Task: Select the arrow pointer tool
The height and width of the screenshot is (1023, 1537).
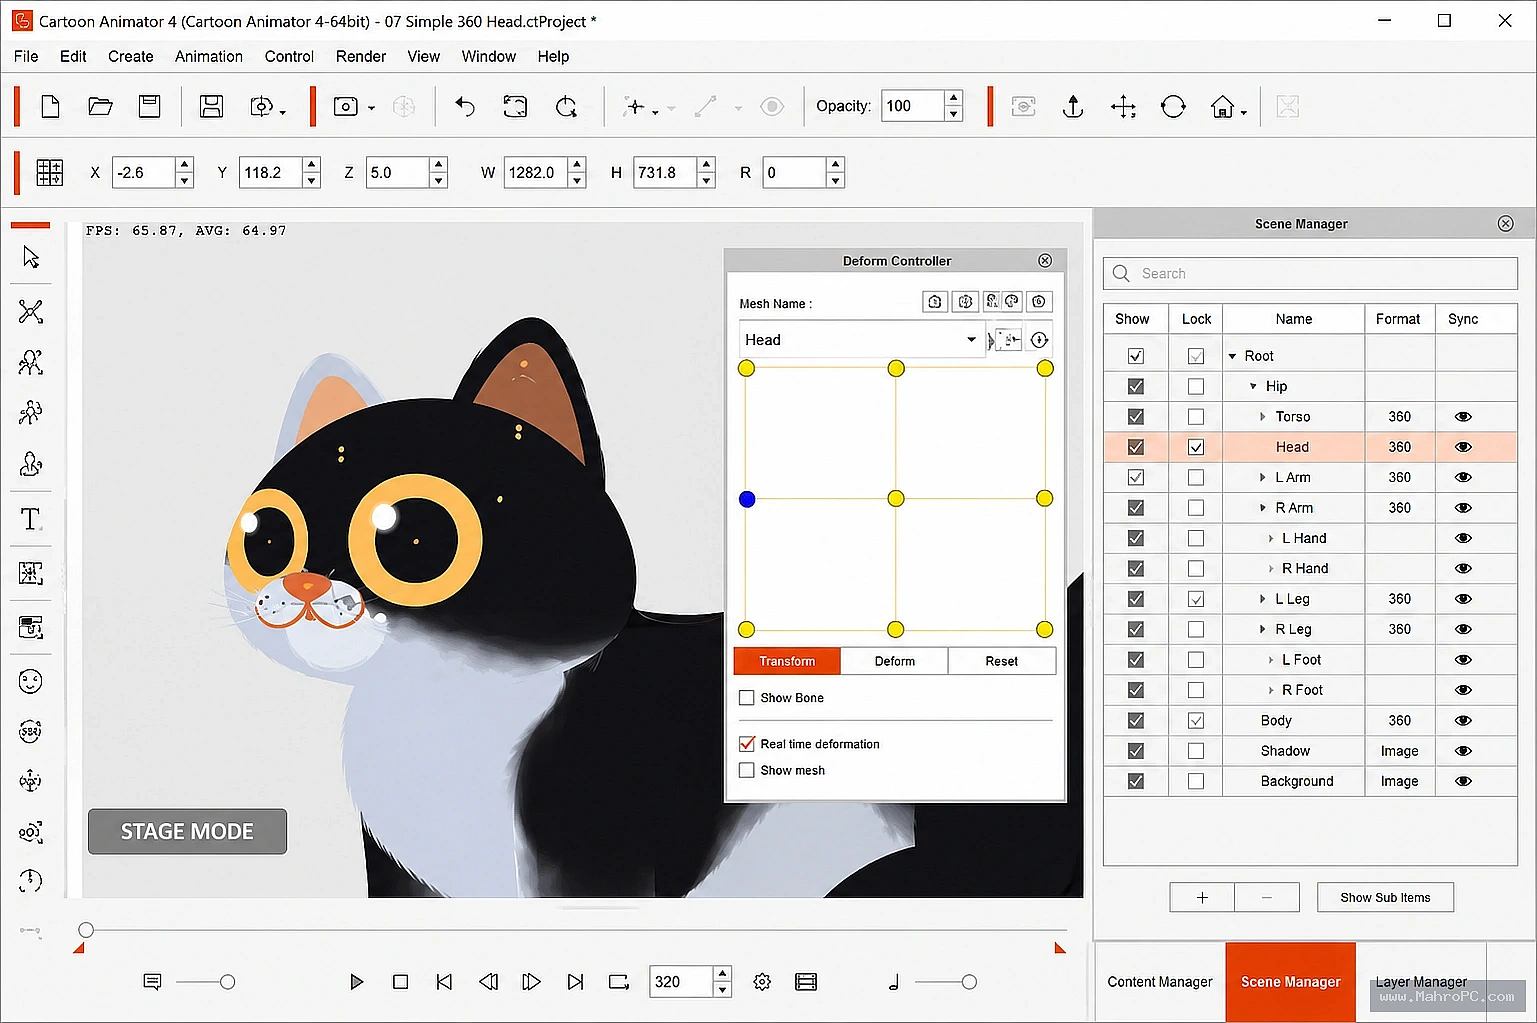Action: [31, 258]
